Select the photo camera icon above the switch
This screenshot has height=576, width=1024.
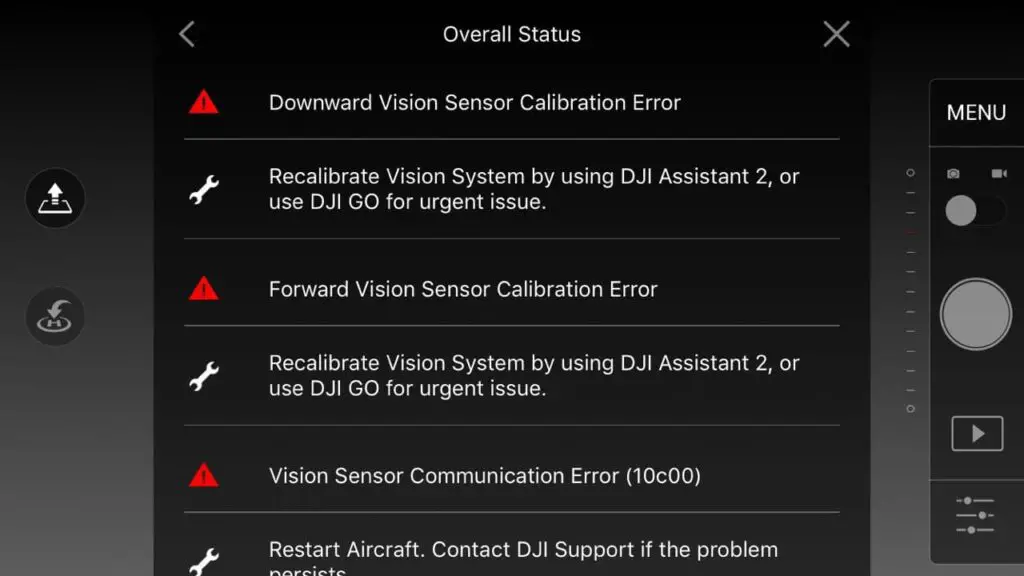tap(950, 172)
